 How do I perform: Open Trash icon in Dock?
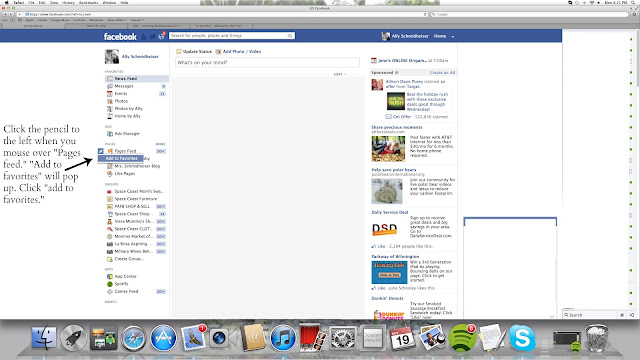[596, 338]
